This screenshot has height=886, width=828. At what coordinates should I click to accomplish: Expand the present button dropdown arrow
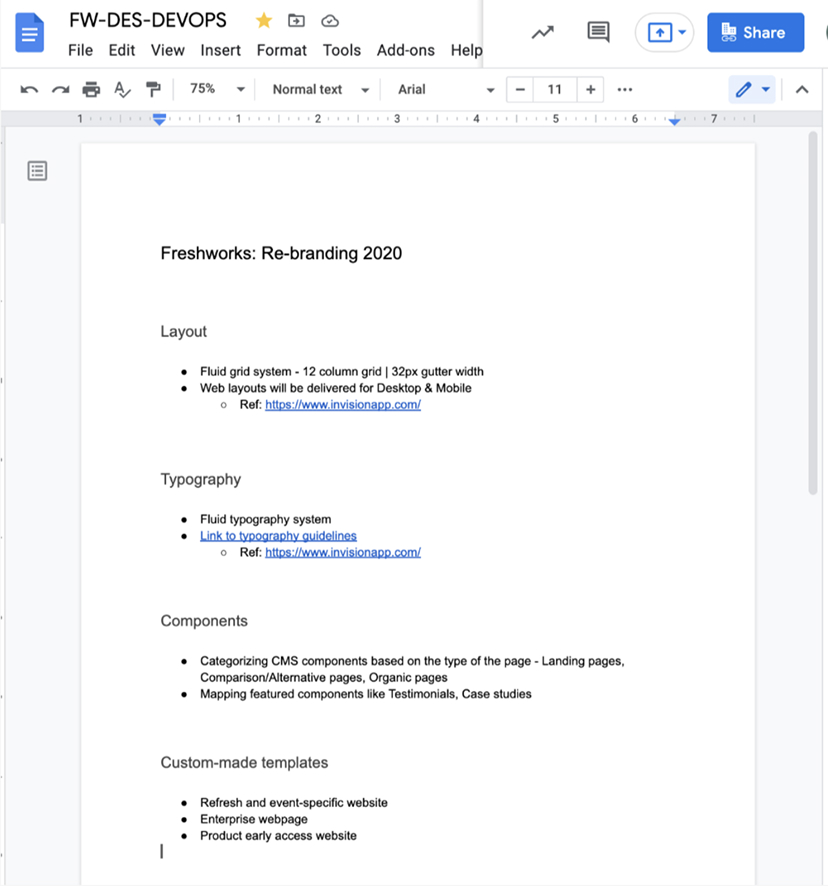coord(682,32)
